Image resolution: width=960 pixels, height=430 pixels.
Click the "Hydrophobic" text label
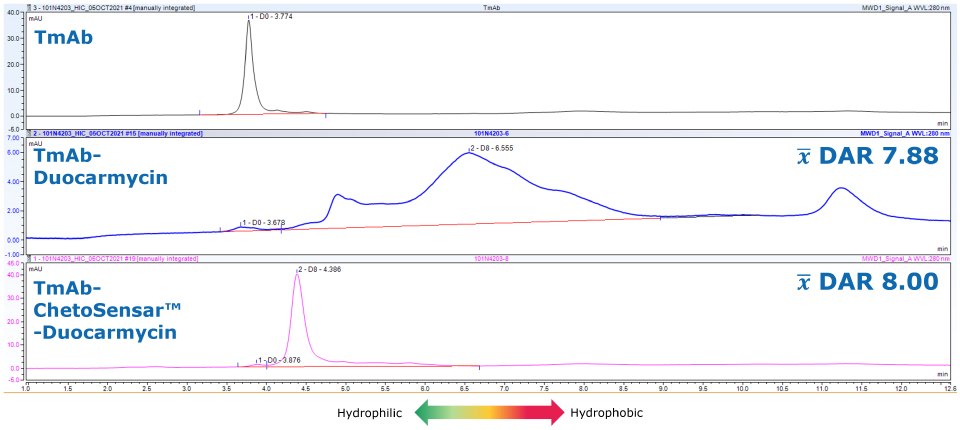tap(605, 412)
